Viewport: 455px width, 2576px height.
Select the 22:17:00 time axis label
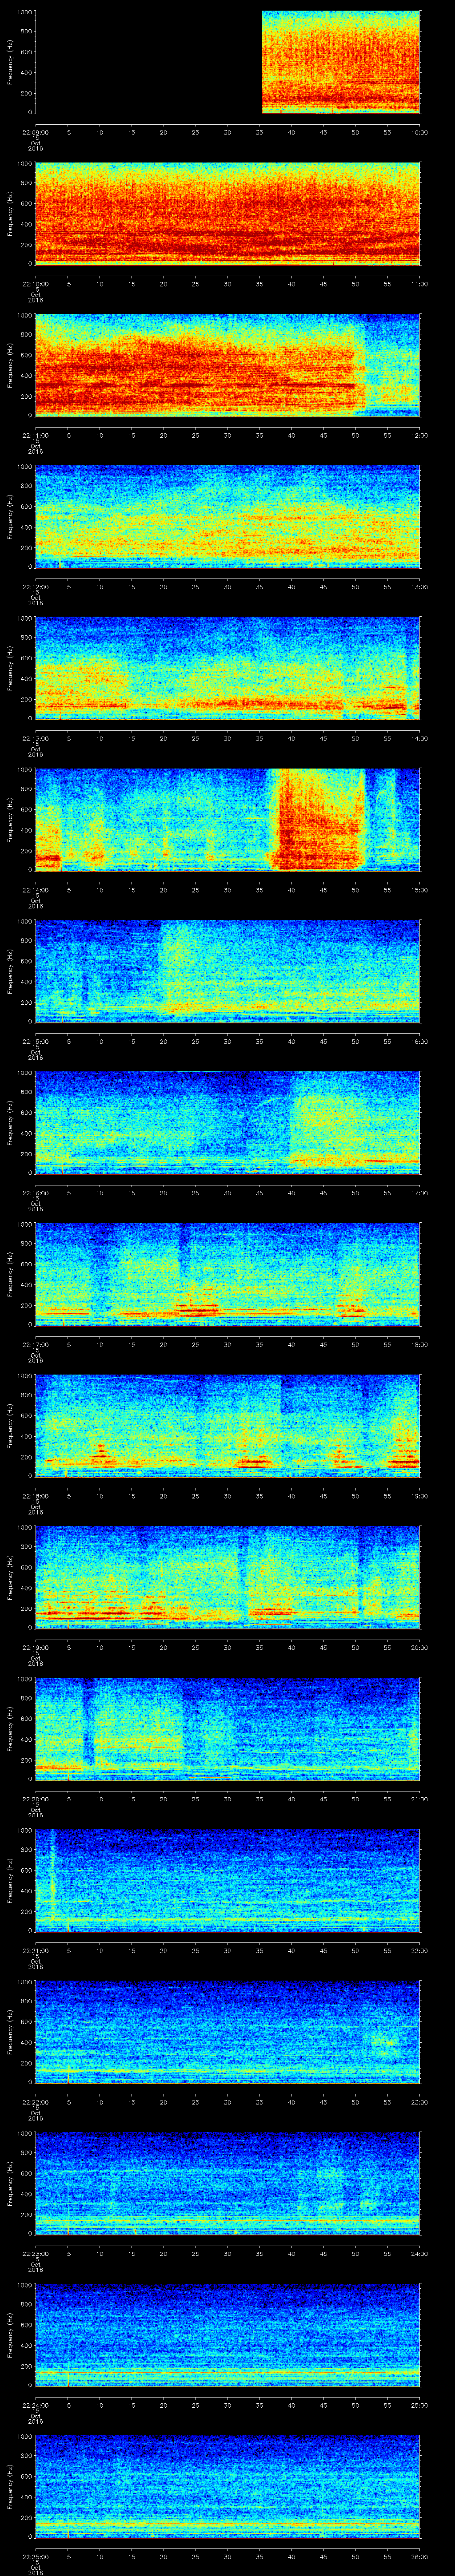(35, 1344)
